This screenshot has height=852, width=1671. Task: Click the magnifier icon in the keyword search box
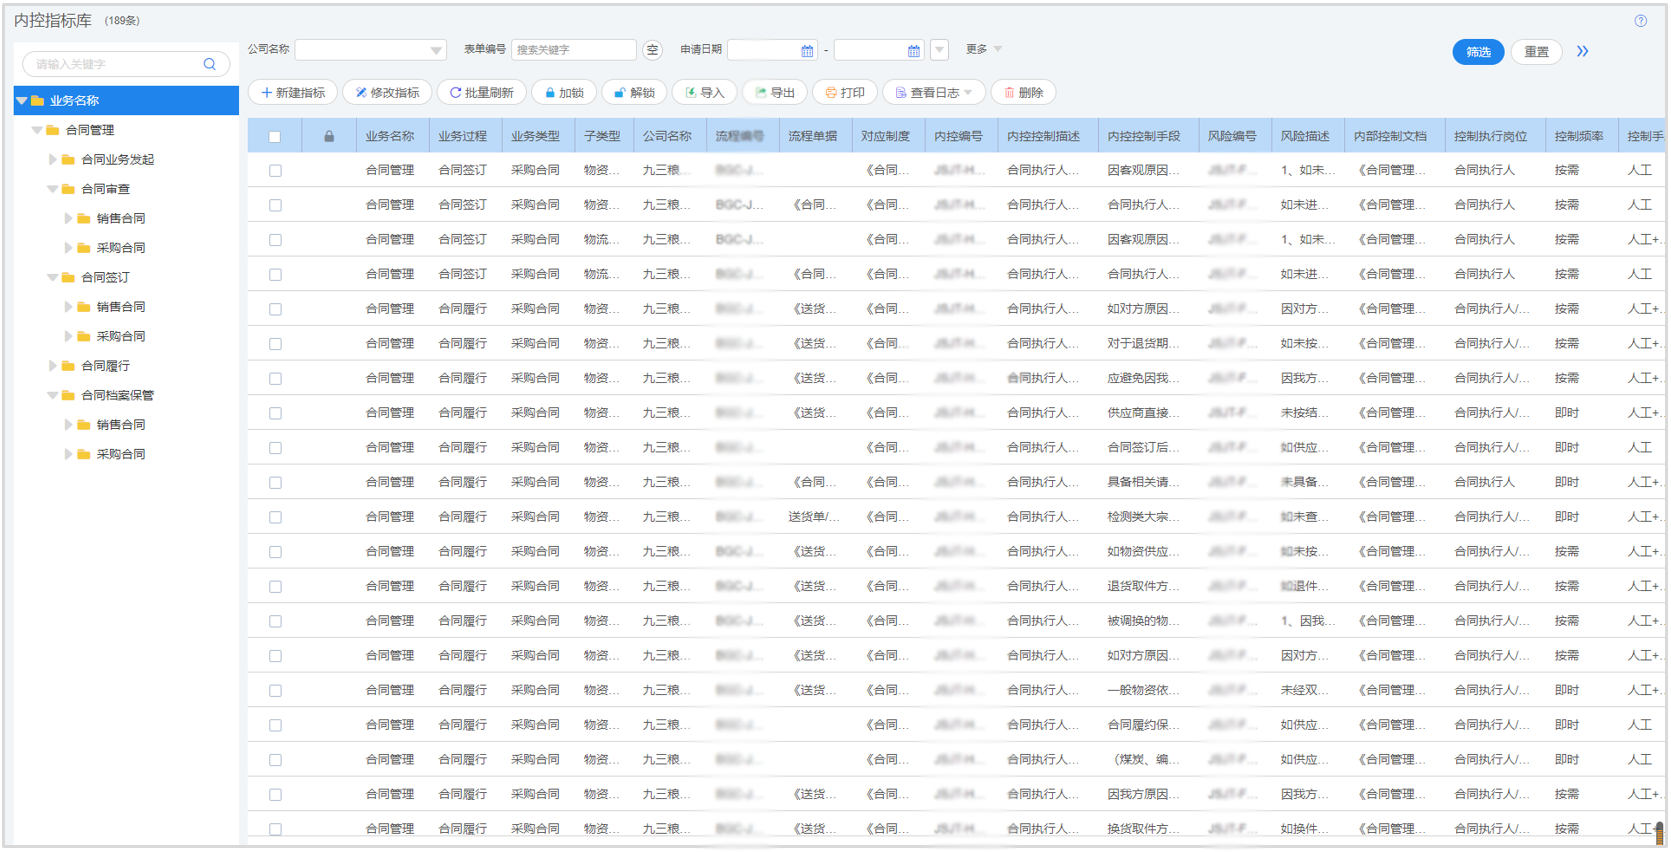point(209,64)
